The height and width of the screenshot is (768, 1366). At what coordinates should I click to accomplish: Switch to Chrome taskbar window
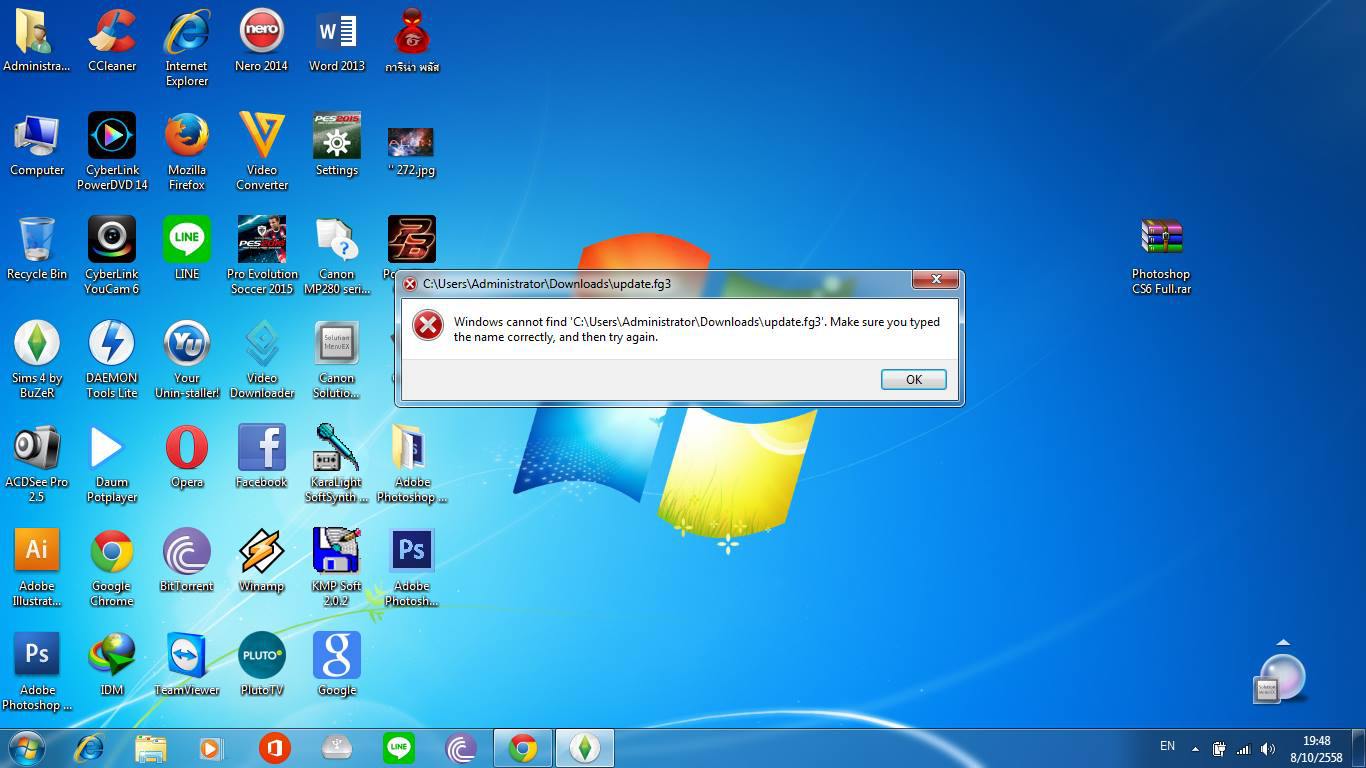(522, 748)
